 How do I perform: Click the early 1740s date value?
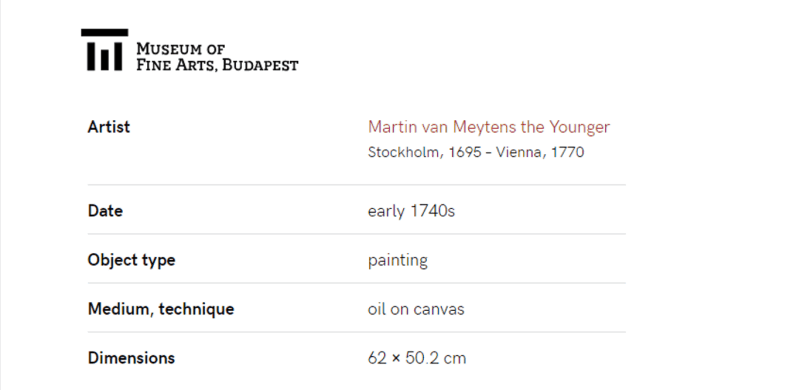[x=411, y=211]
